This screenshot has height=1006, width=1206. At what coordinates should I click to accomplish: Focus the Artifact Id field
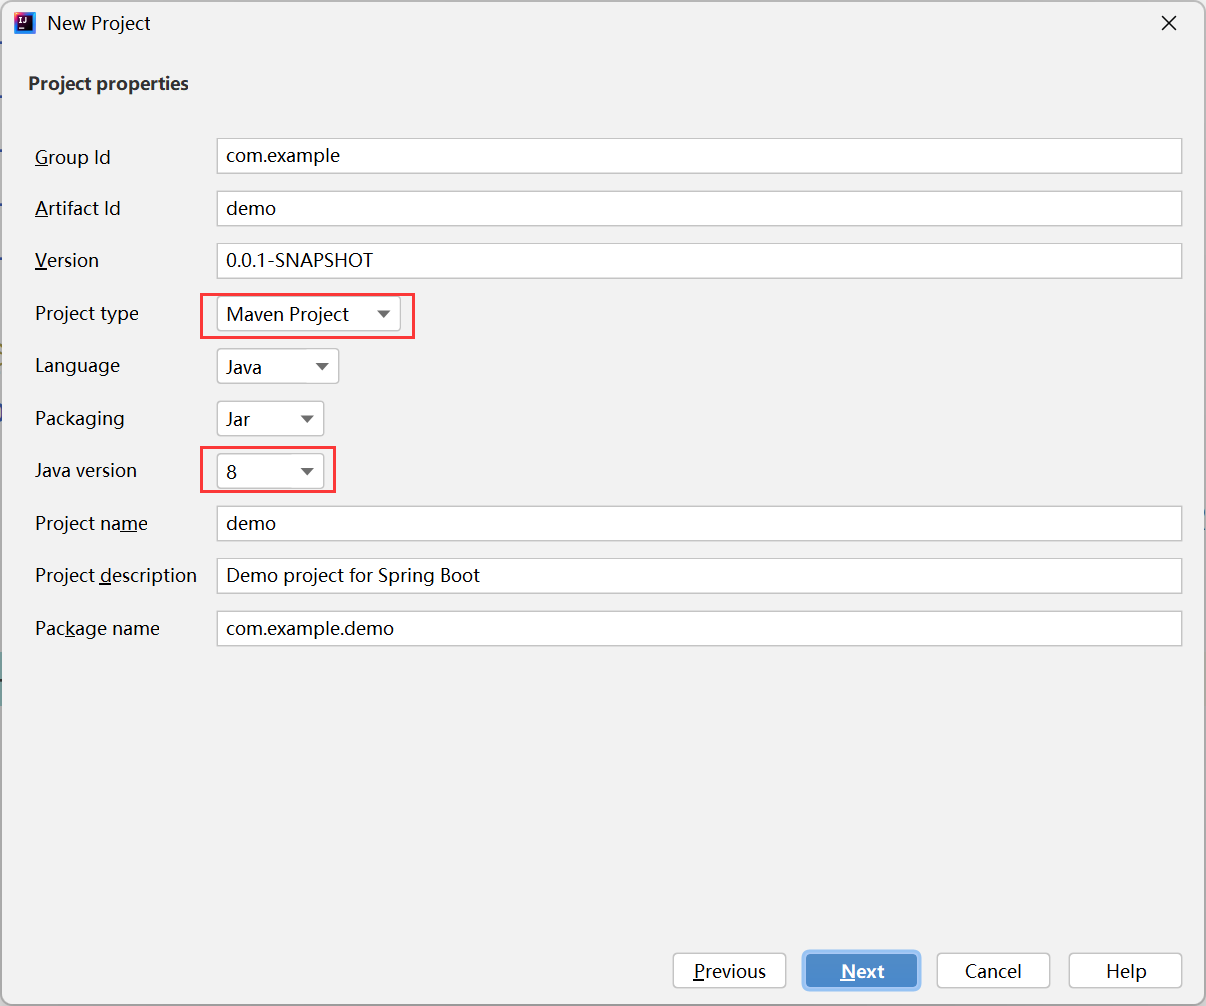coord(699,208)
